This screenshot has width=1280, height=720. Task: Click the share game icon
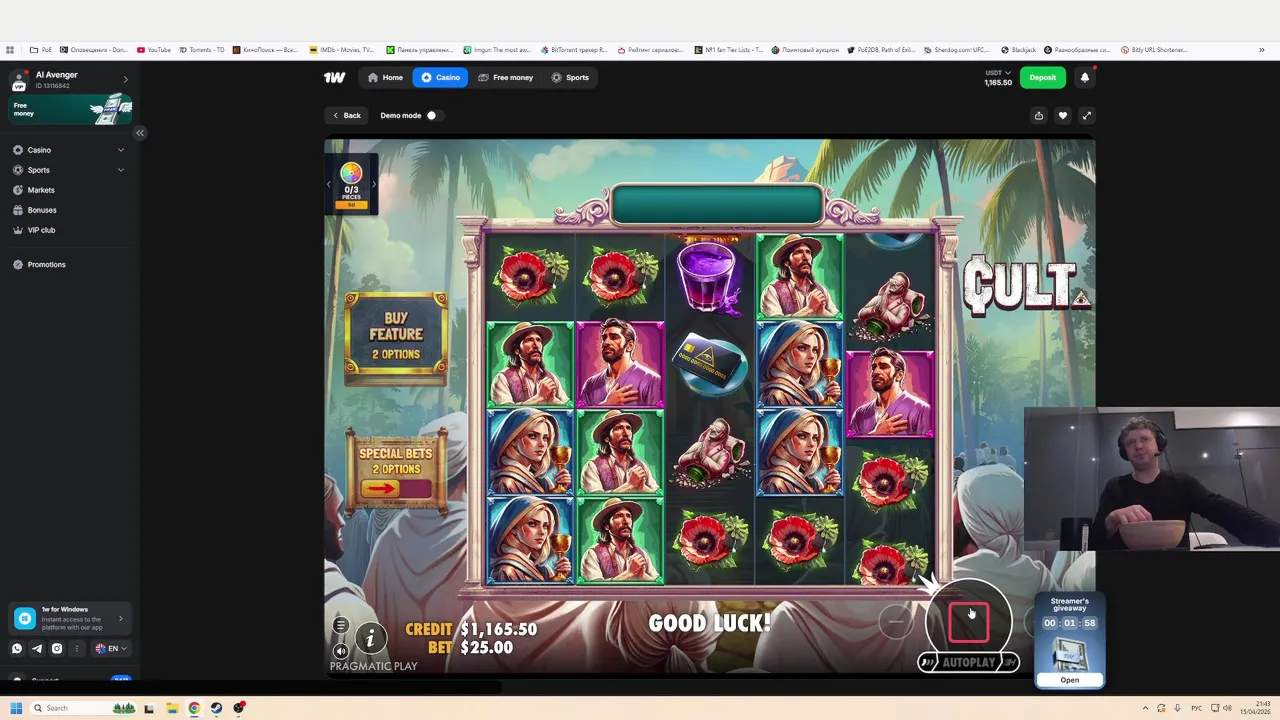tap(1039, 116)
